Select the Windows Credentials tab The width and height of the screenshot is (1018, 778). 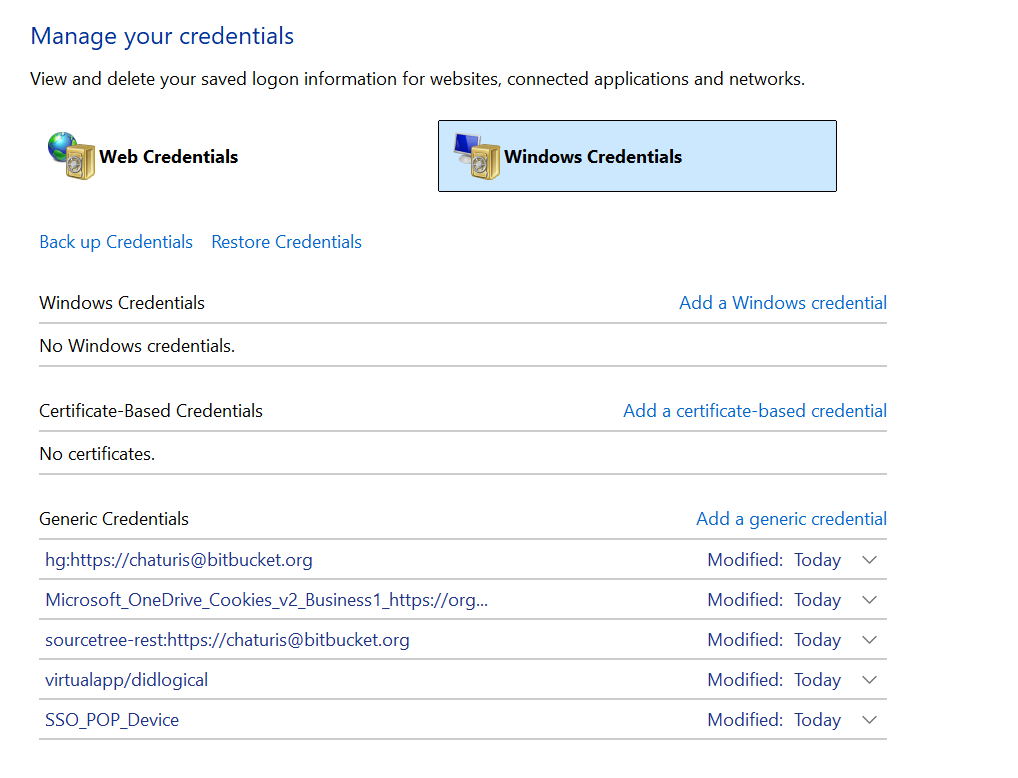coord(593,157)
